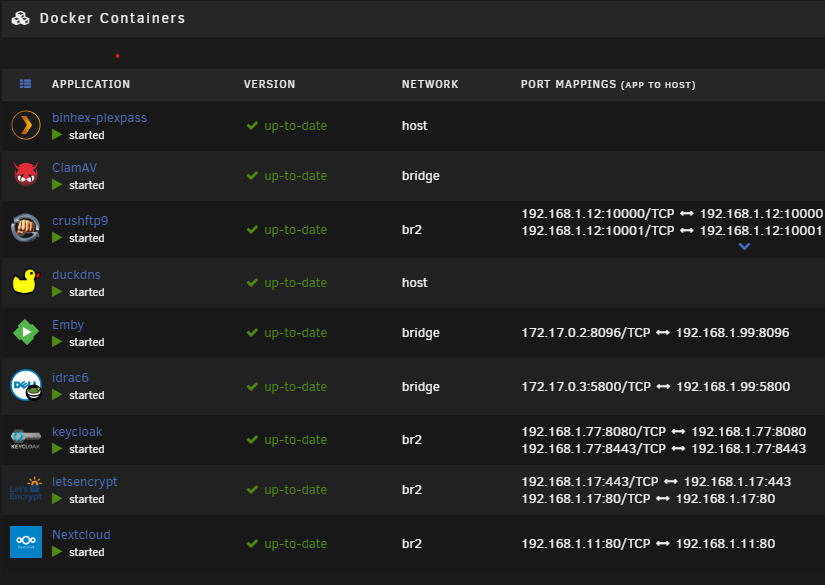Viewport: 825px width, 585px height.
Task: Expand crushftp9 port mappings chevron
Action: click(744, 246)
